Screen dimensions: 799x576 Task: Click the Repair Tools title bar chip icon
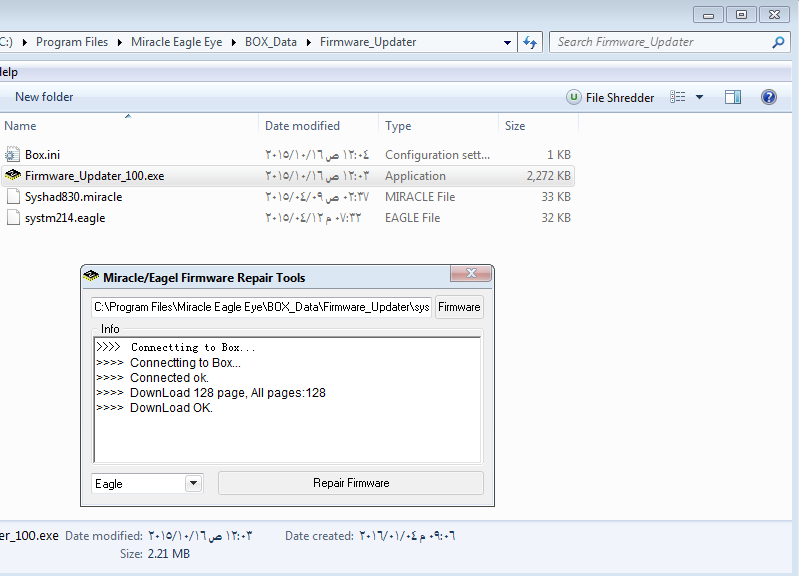click(91, 277)
